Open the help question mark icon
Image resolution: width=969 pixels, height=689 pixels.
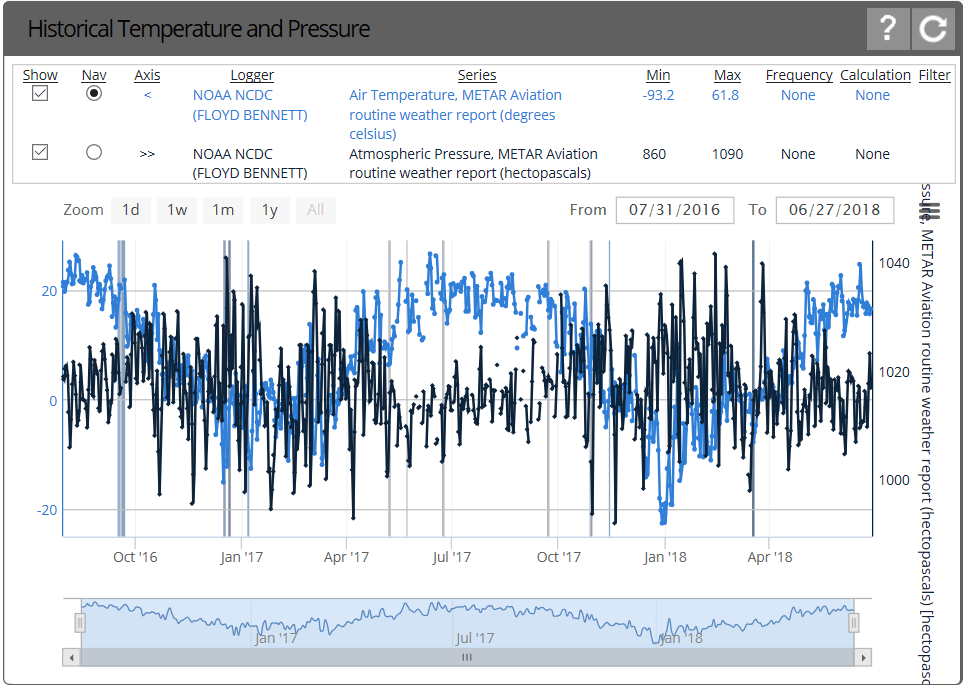887,28
